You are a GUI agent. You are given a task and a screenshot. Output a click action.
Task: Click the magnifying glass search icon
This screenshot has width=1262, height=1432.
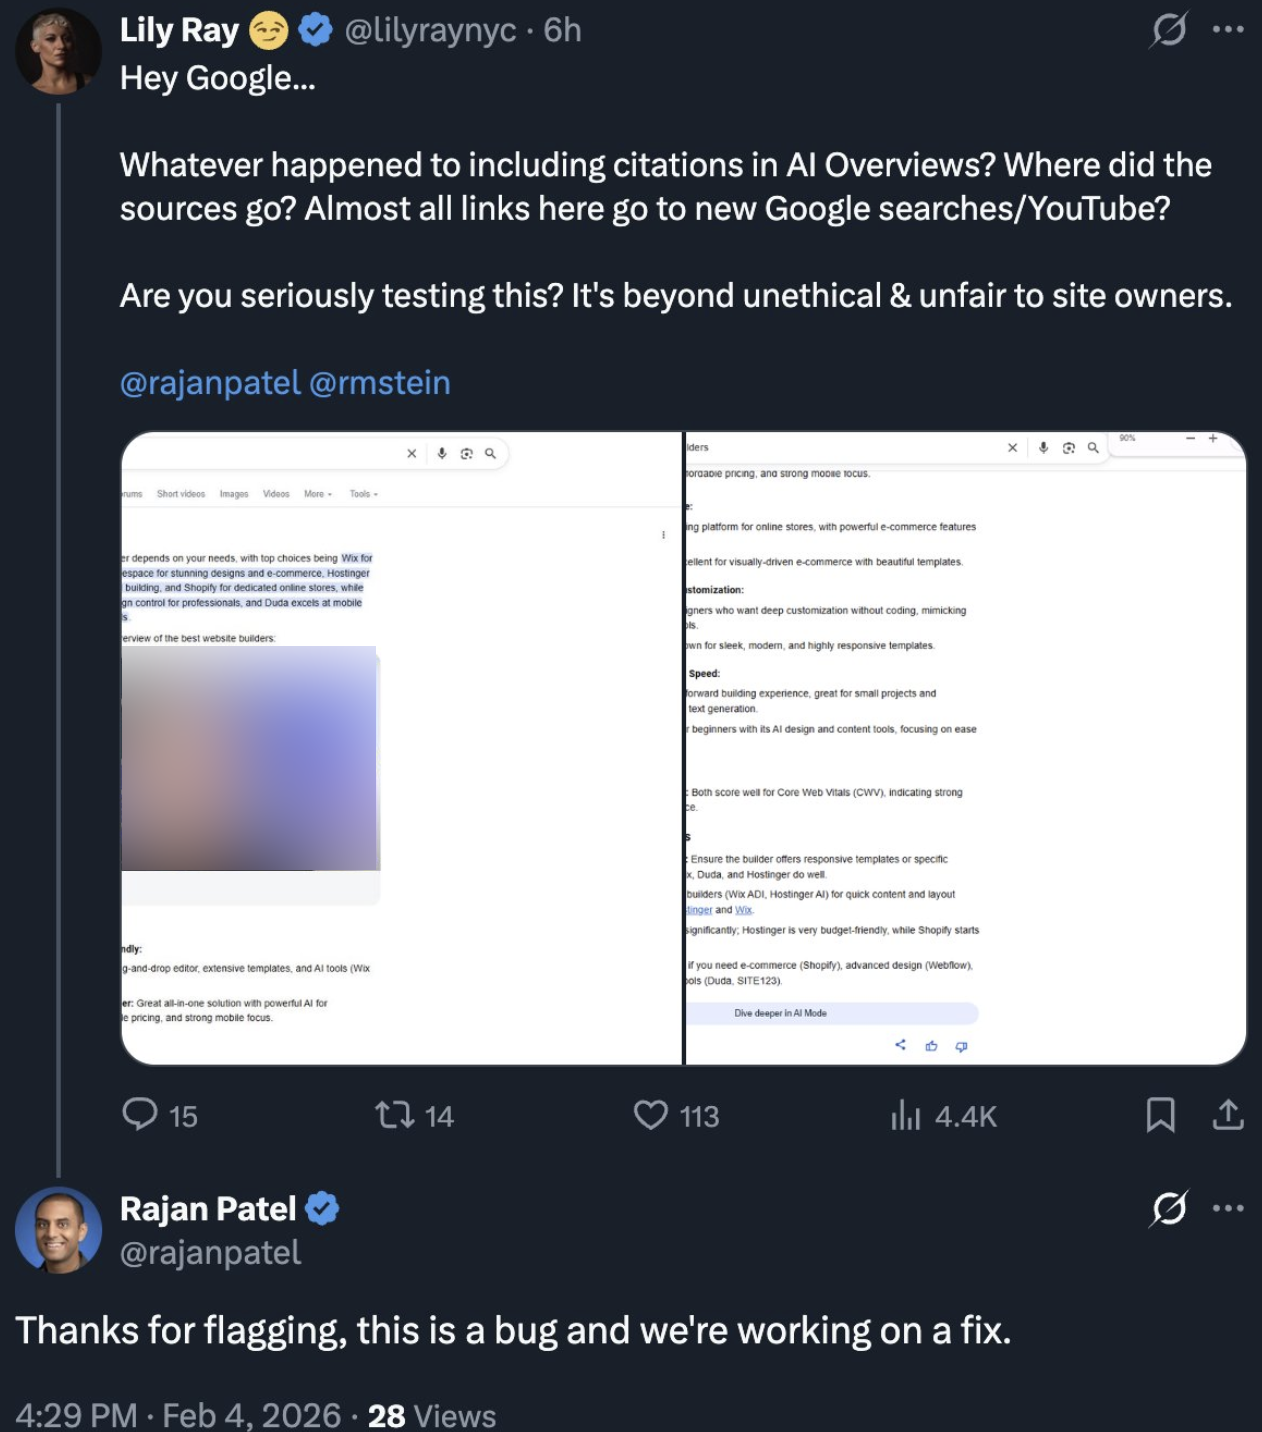(490, 452)
